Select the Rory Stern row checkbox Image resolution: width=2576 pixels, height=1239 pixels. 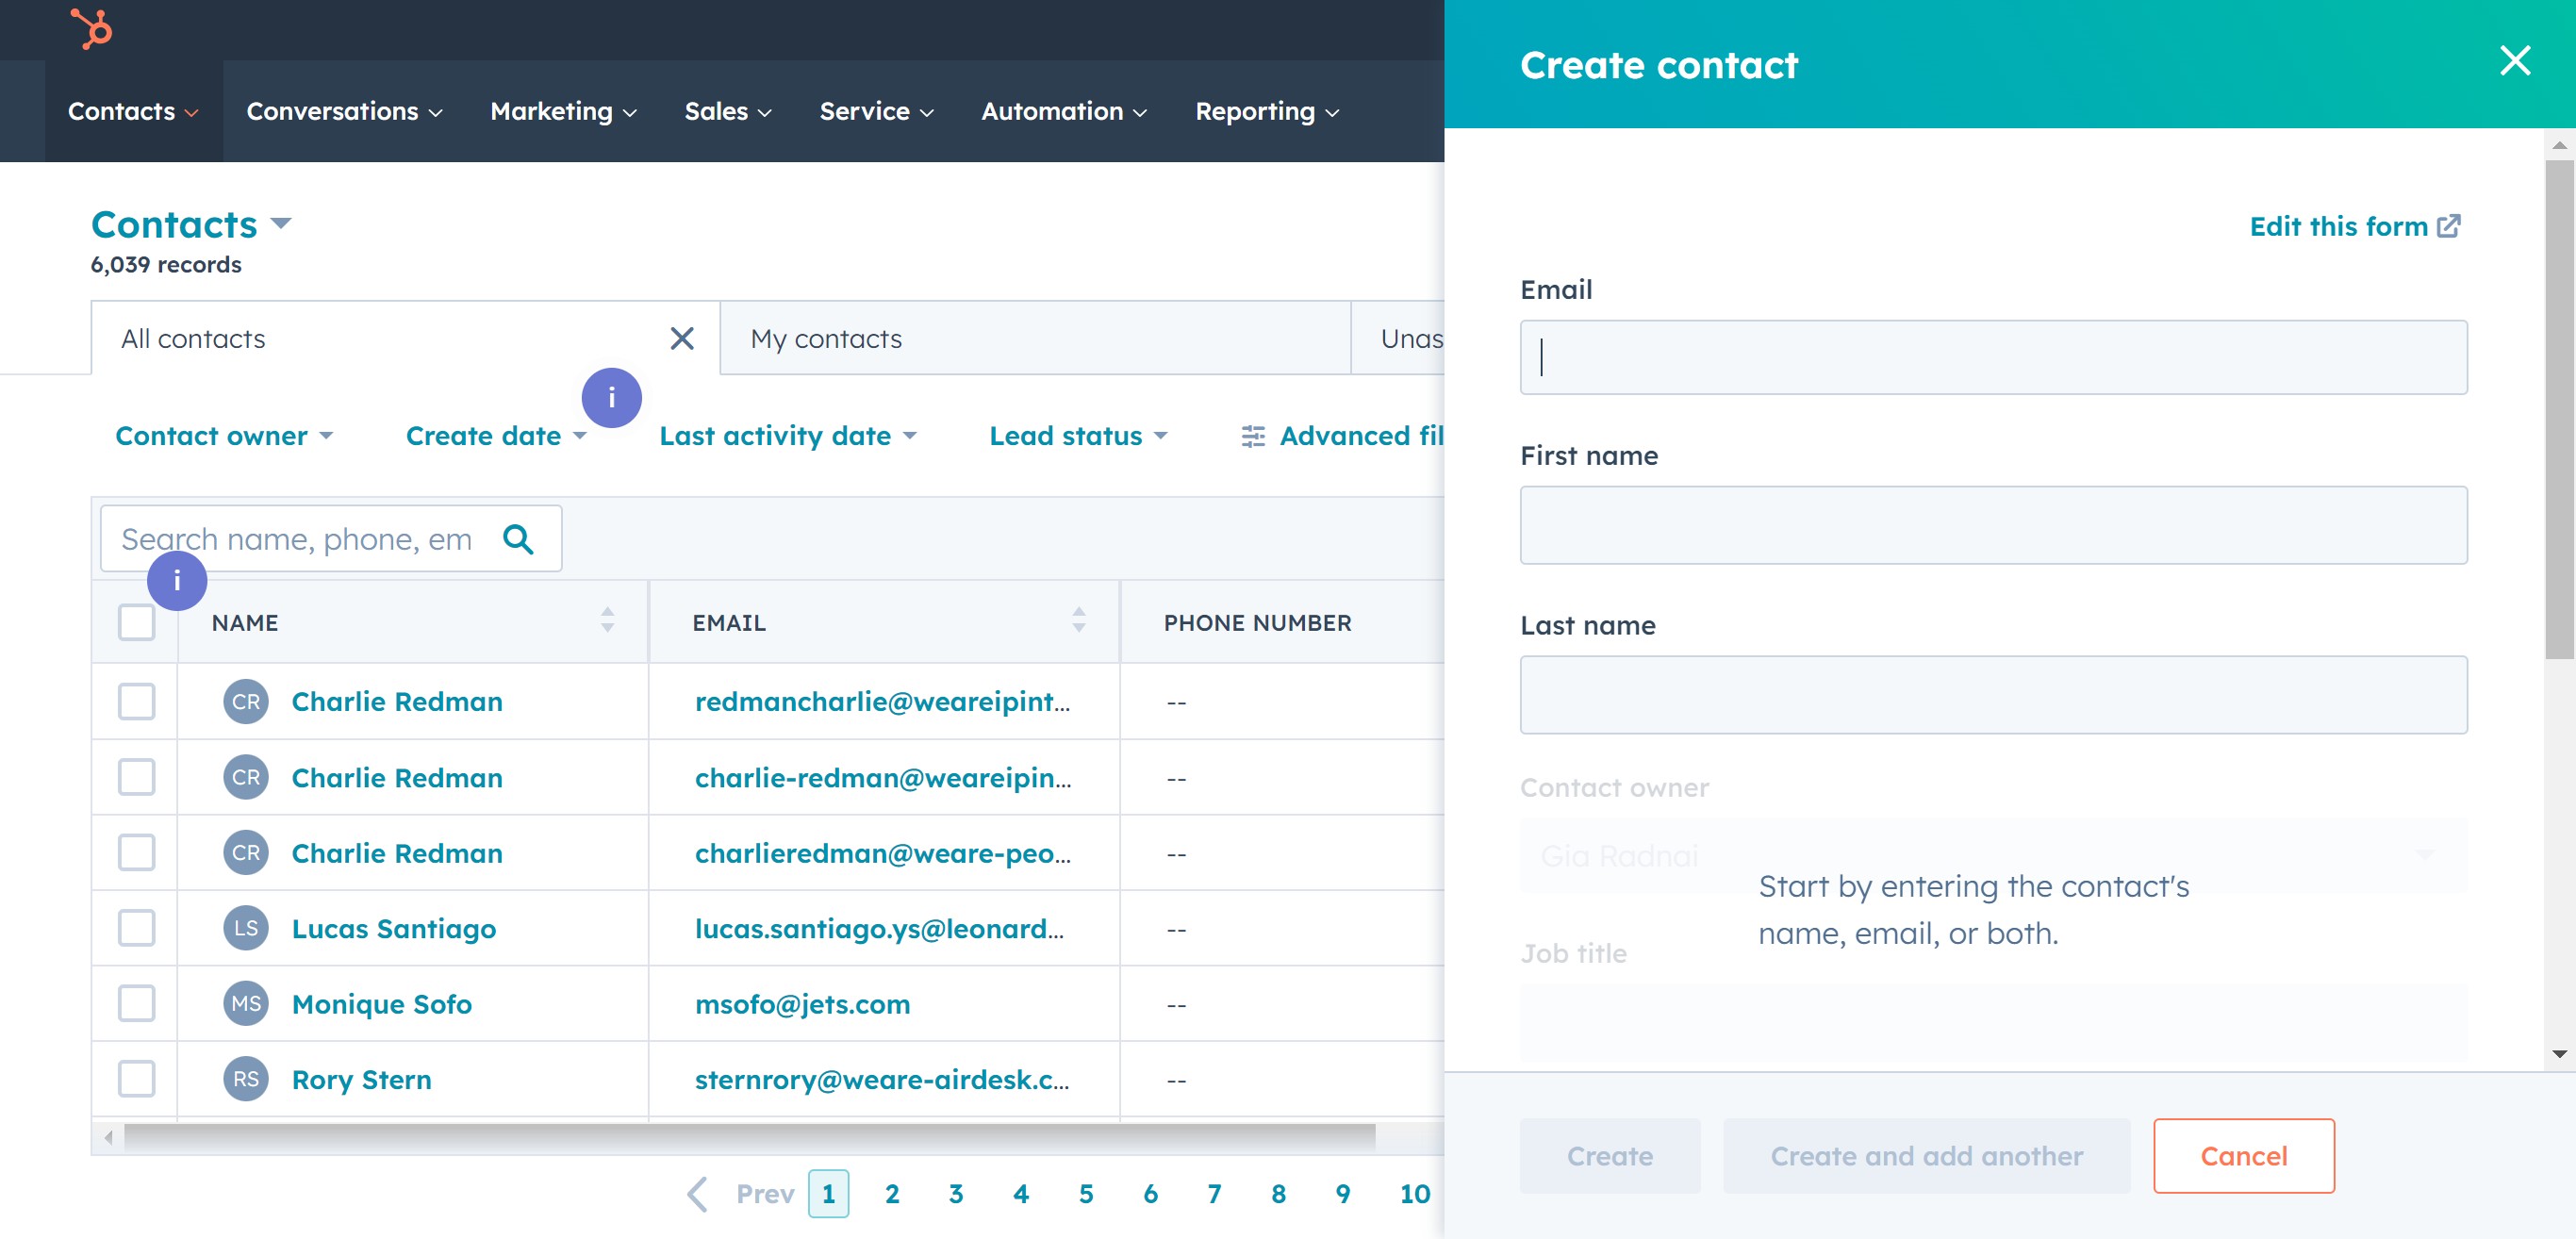point(136,1079)
